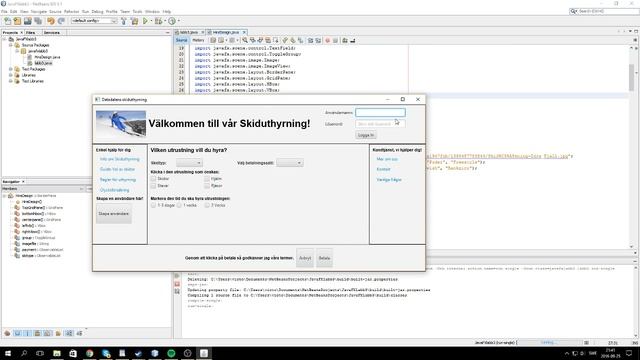Image resolution: width=640 pixels, height=360 pixels.
Task: Tick the Hjälm checkbox
Action: point(207,179)
